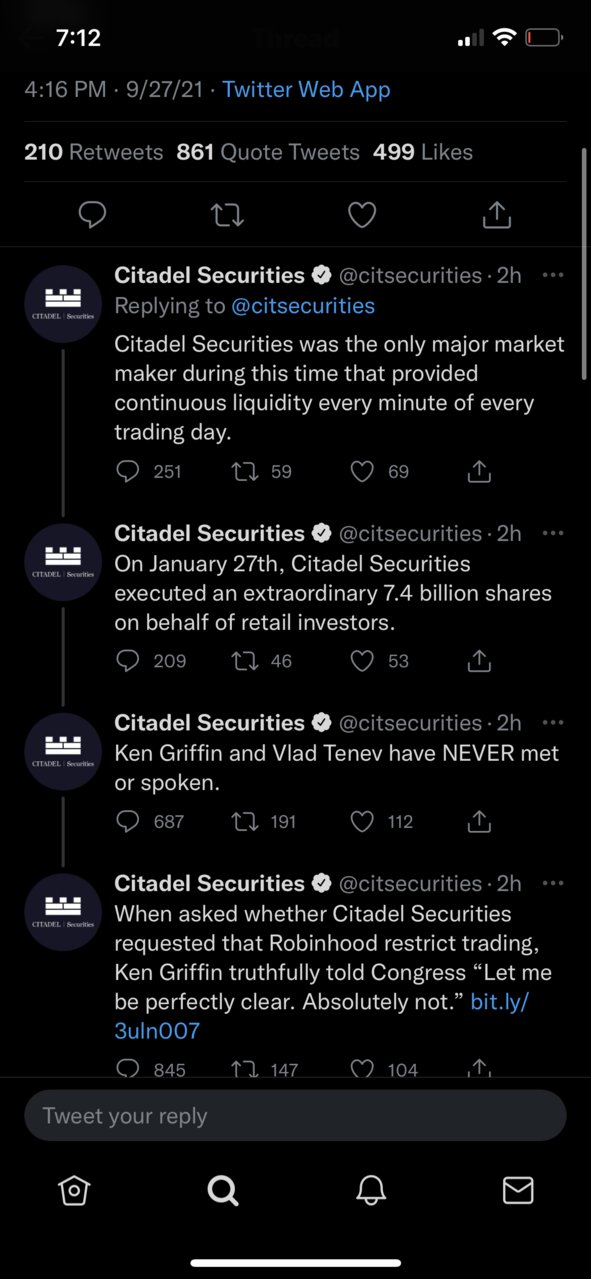This screenshot has height=1279, width=591.
Task: Like the main tweet with the heart icon
Action: tap(362, 214)
